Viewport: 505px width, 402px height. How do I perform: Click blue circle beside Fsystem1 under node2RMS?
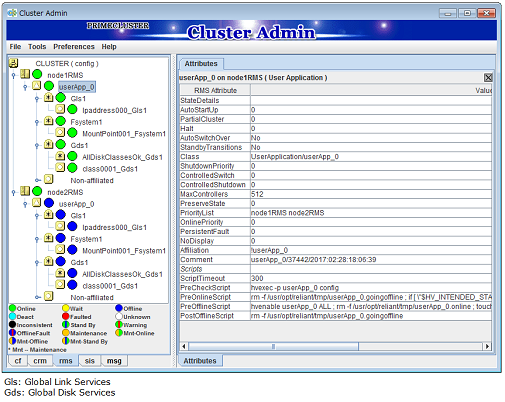(61, 238)
